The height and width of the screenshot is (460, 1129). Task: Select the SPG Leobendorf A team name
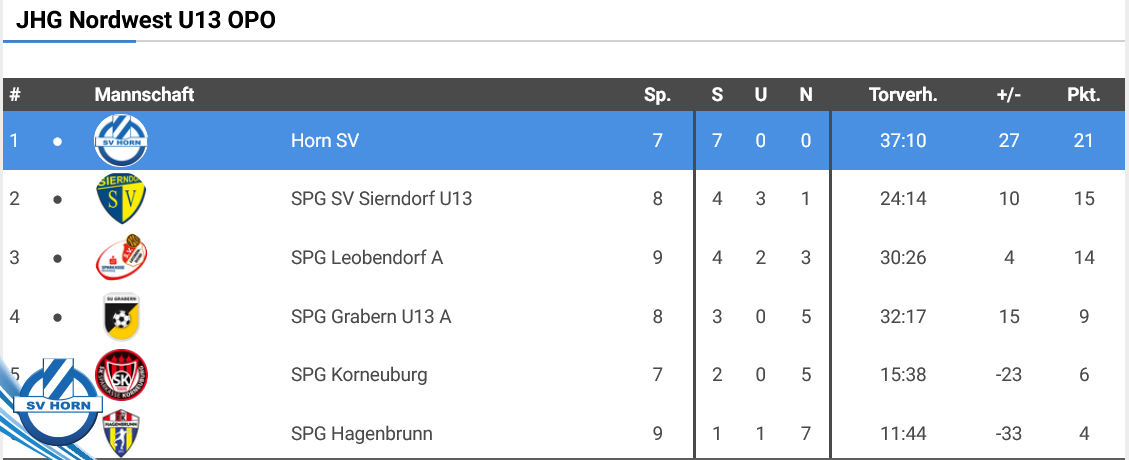[x=366, y=258]
